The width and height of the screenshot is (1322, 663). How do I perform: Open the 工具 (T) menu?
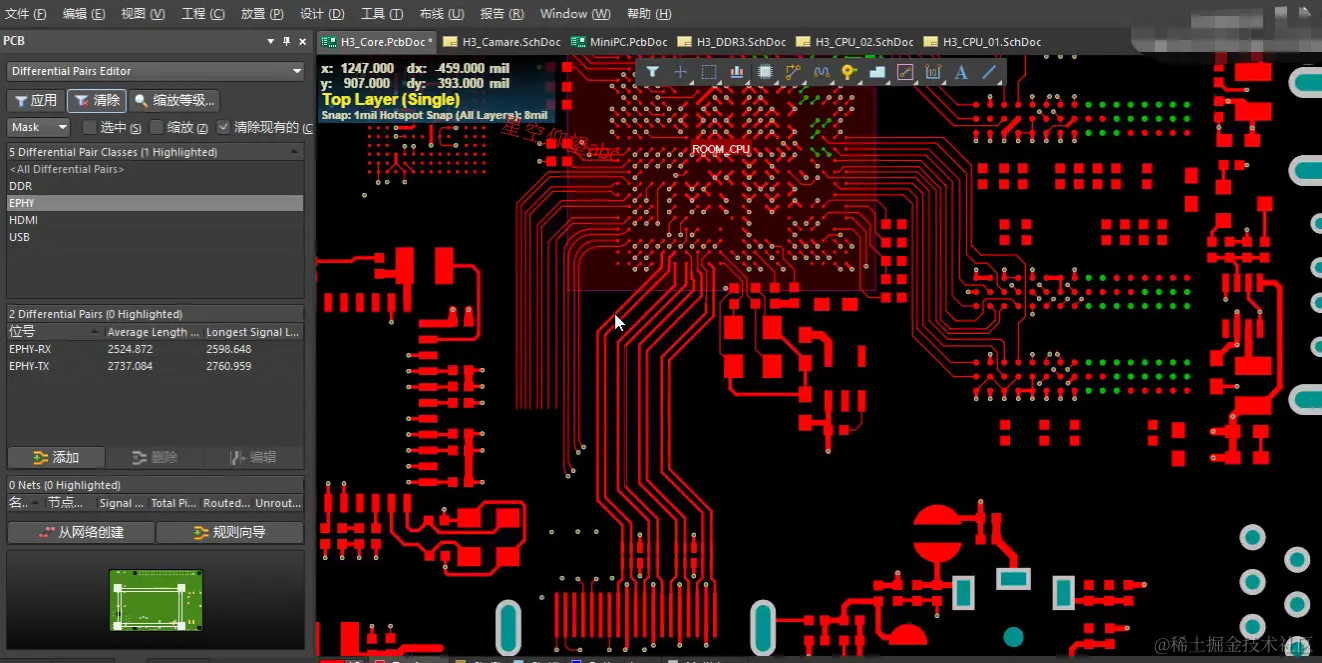click(382, 14)
